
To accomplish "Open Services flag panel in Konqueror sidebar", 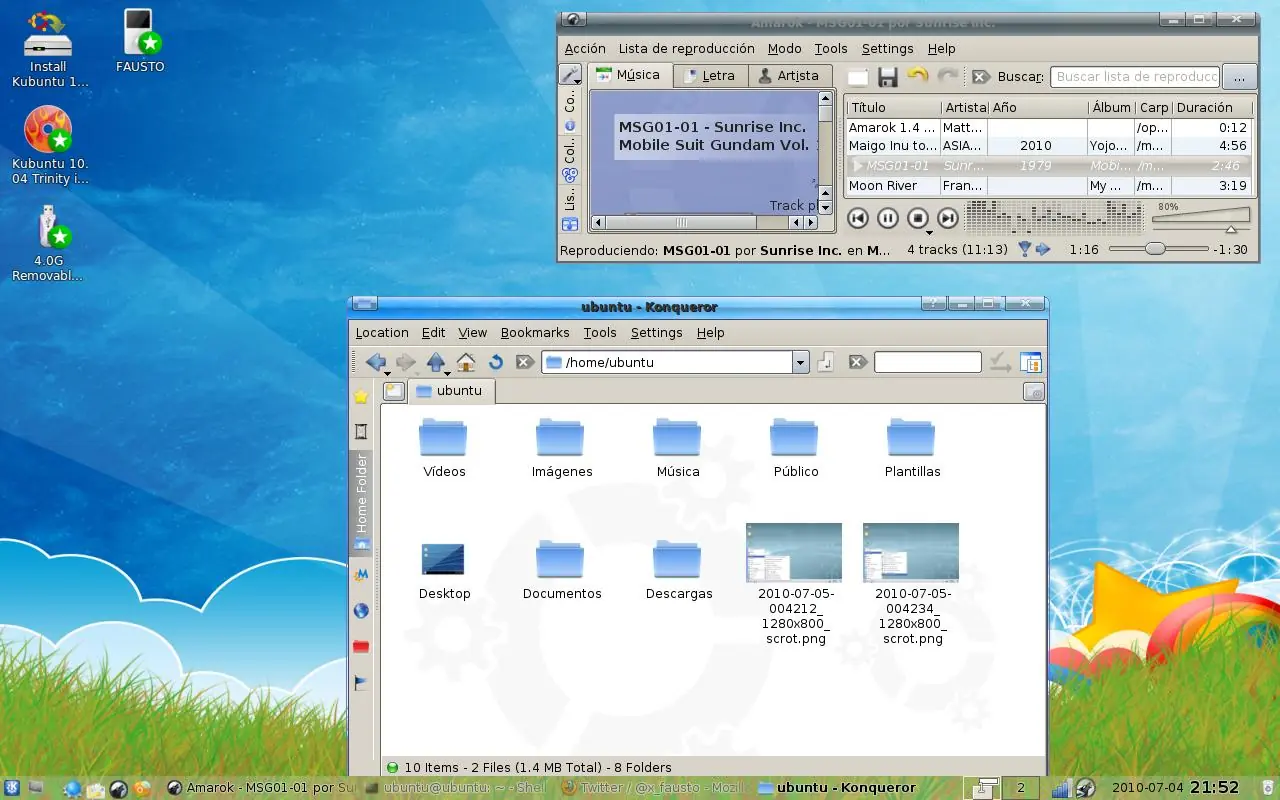I will [361, 683].
